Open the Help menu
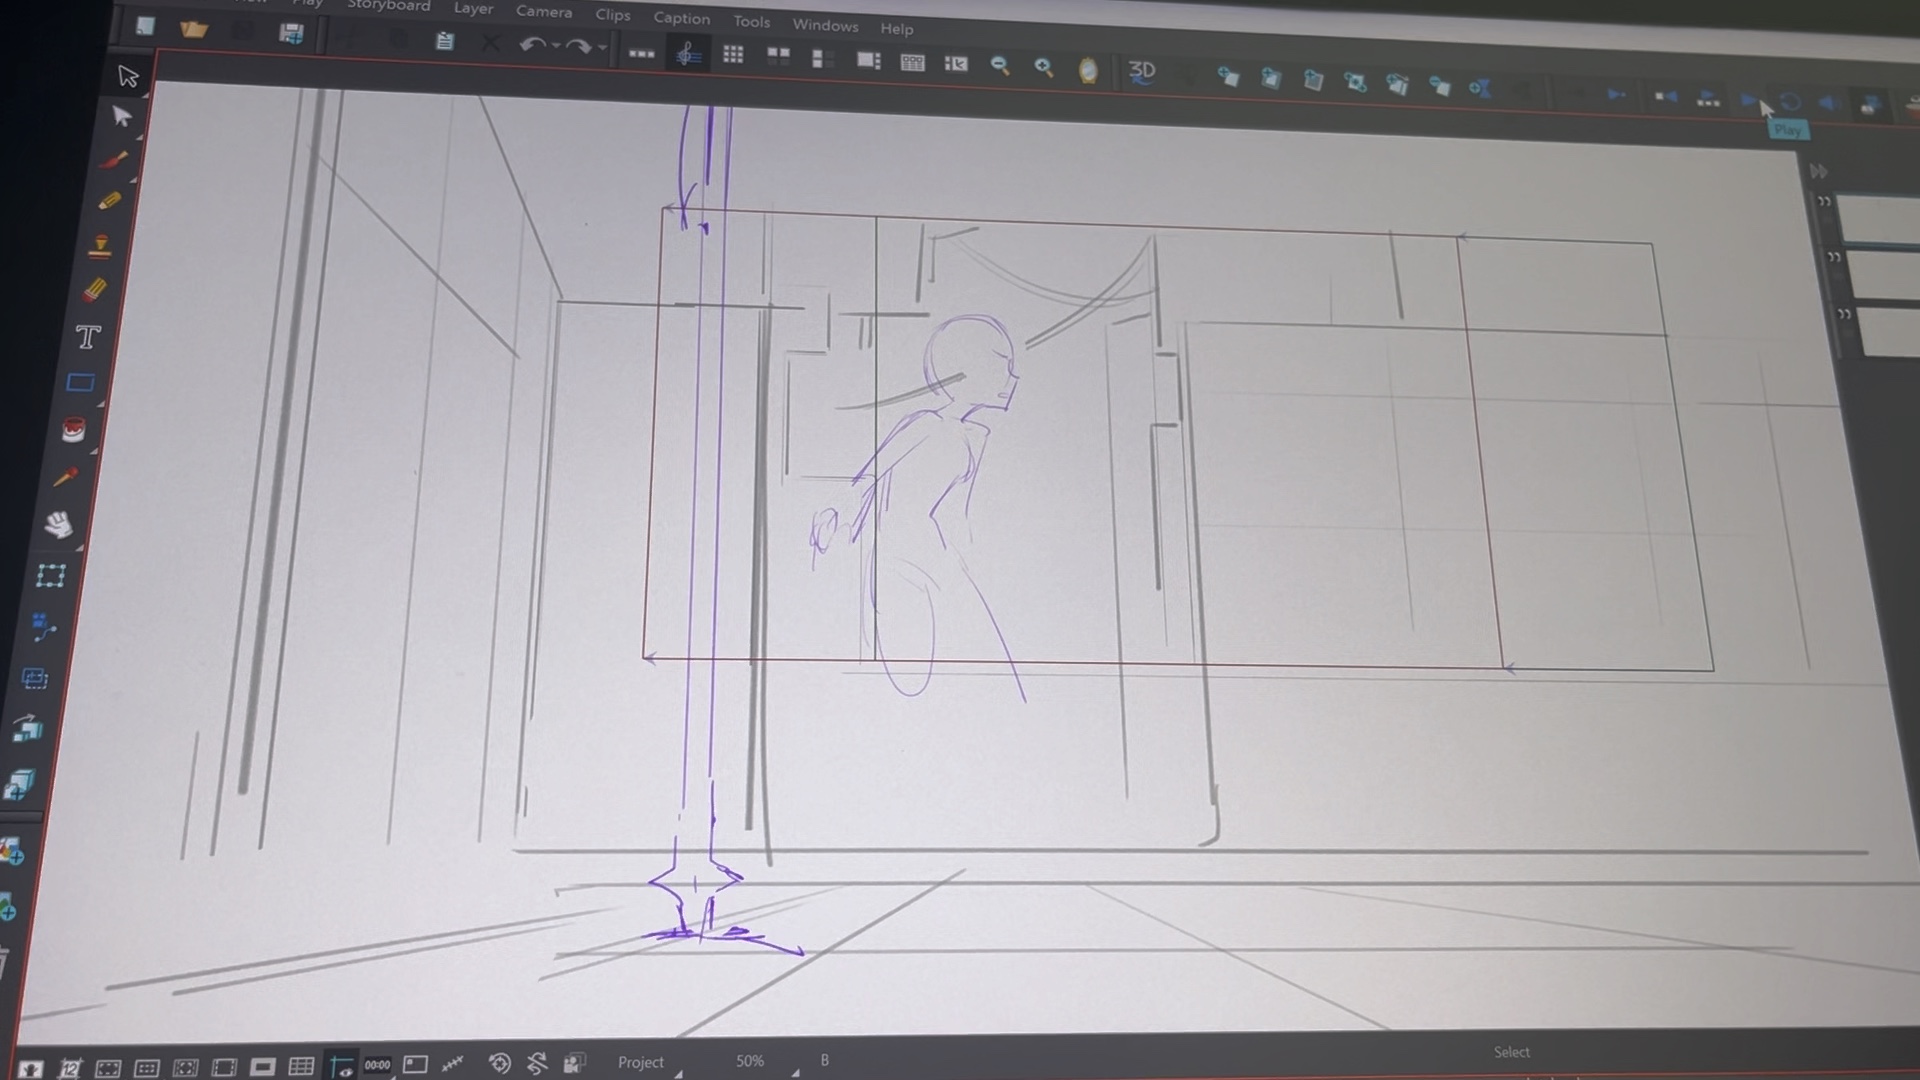 point(897,29)
